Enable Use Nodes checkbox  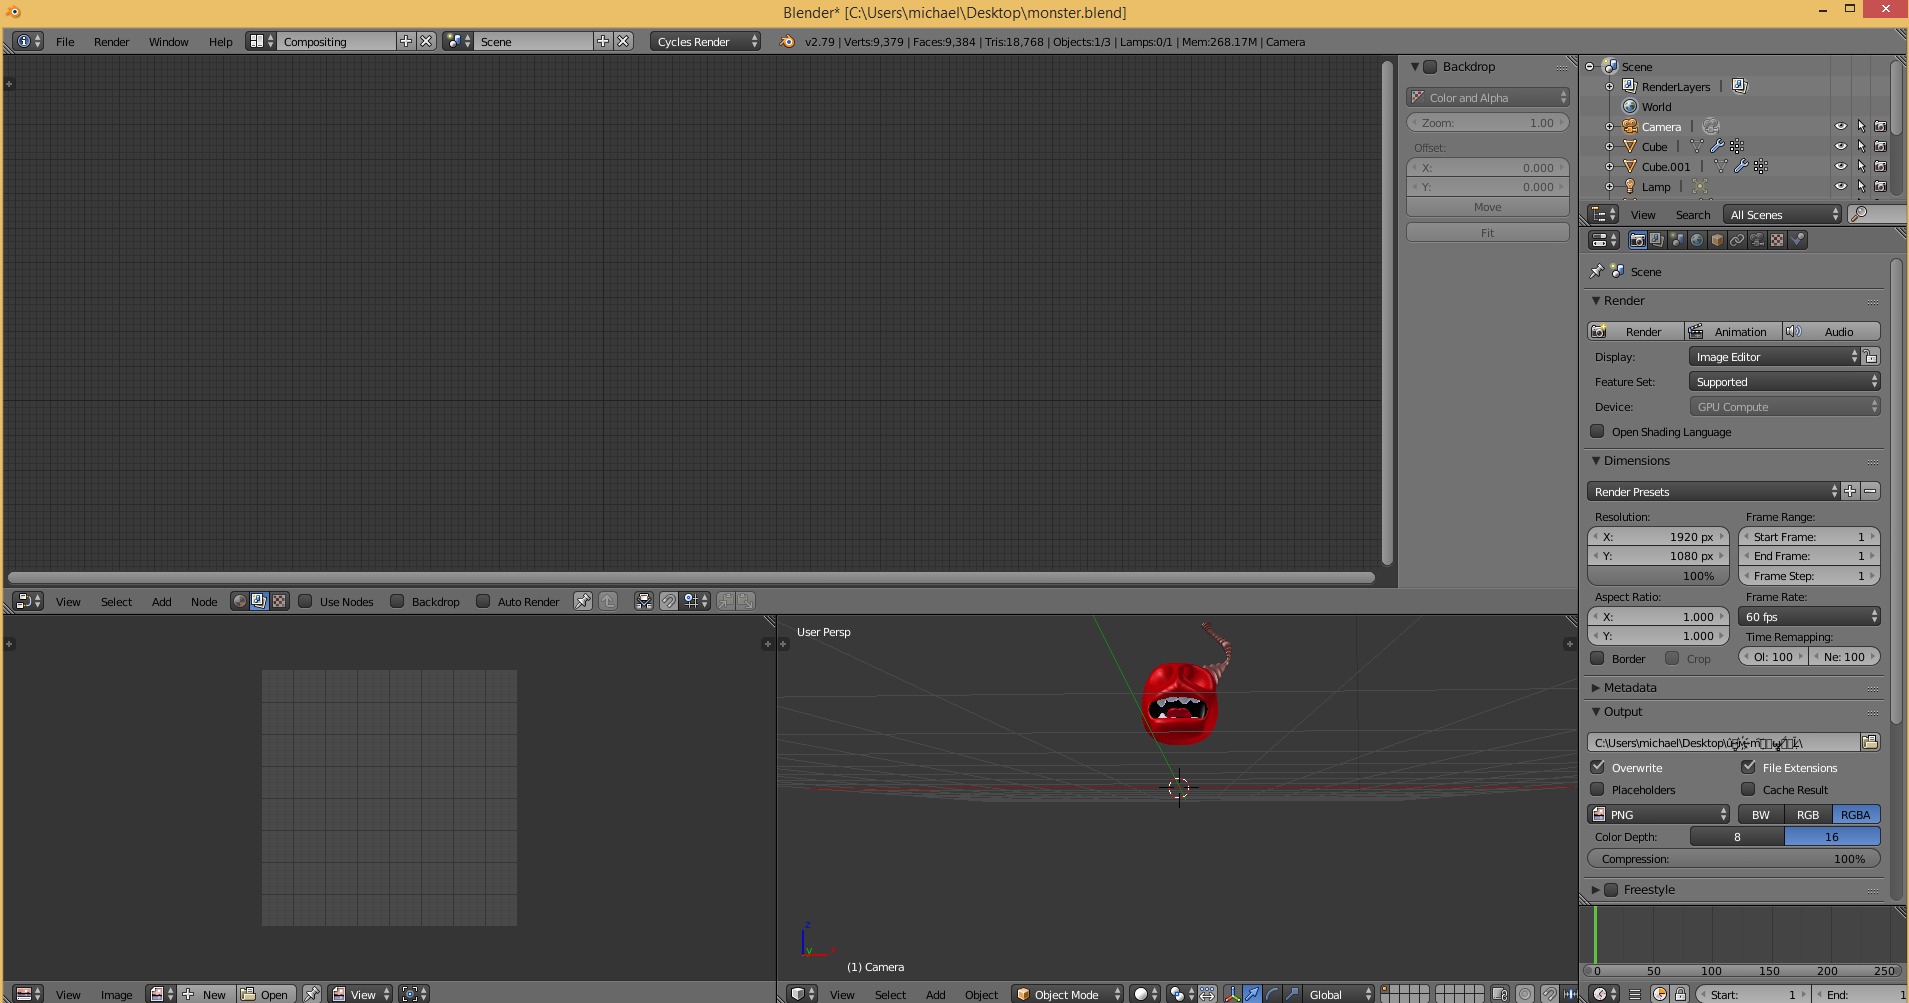(305, 601)
